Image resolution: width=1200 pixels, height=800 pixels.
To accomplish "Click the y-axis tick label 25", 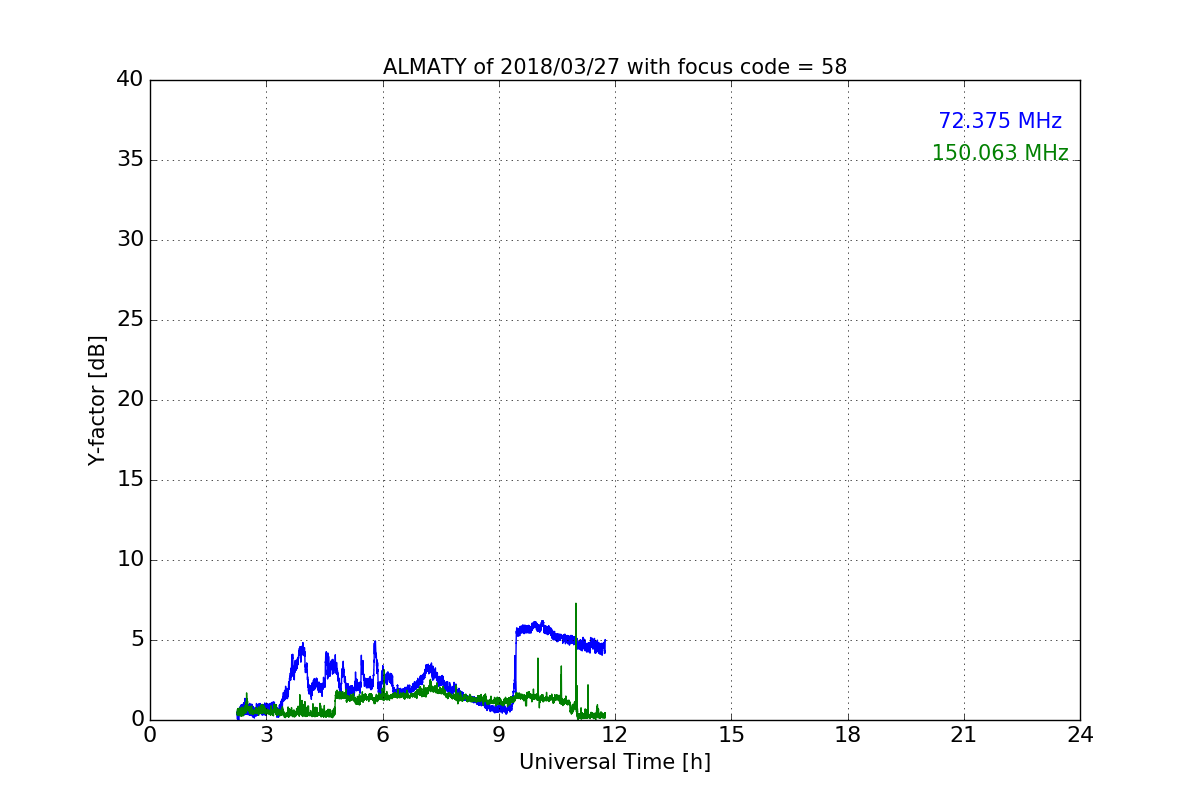I will click(x=130, y=320).
